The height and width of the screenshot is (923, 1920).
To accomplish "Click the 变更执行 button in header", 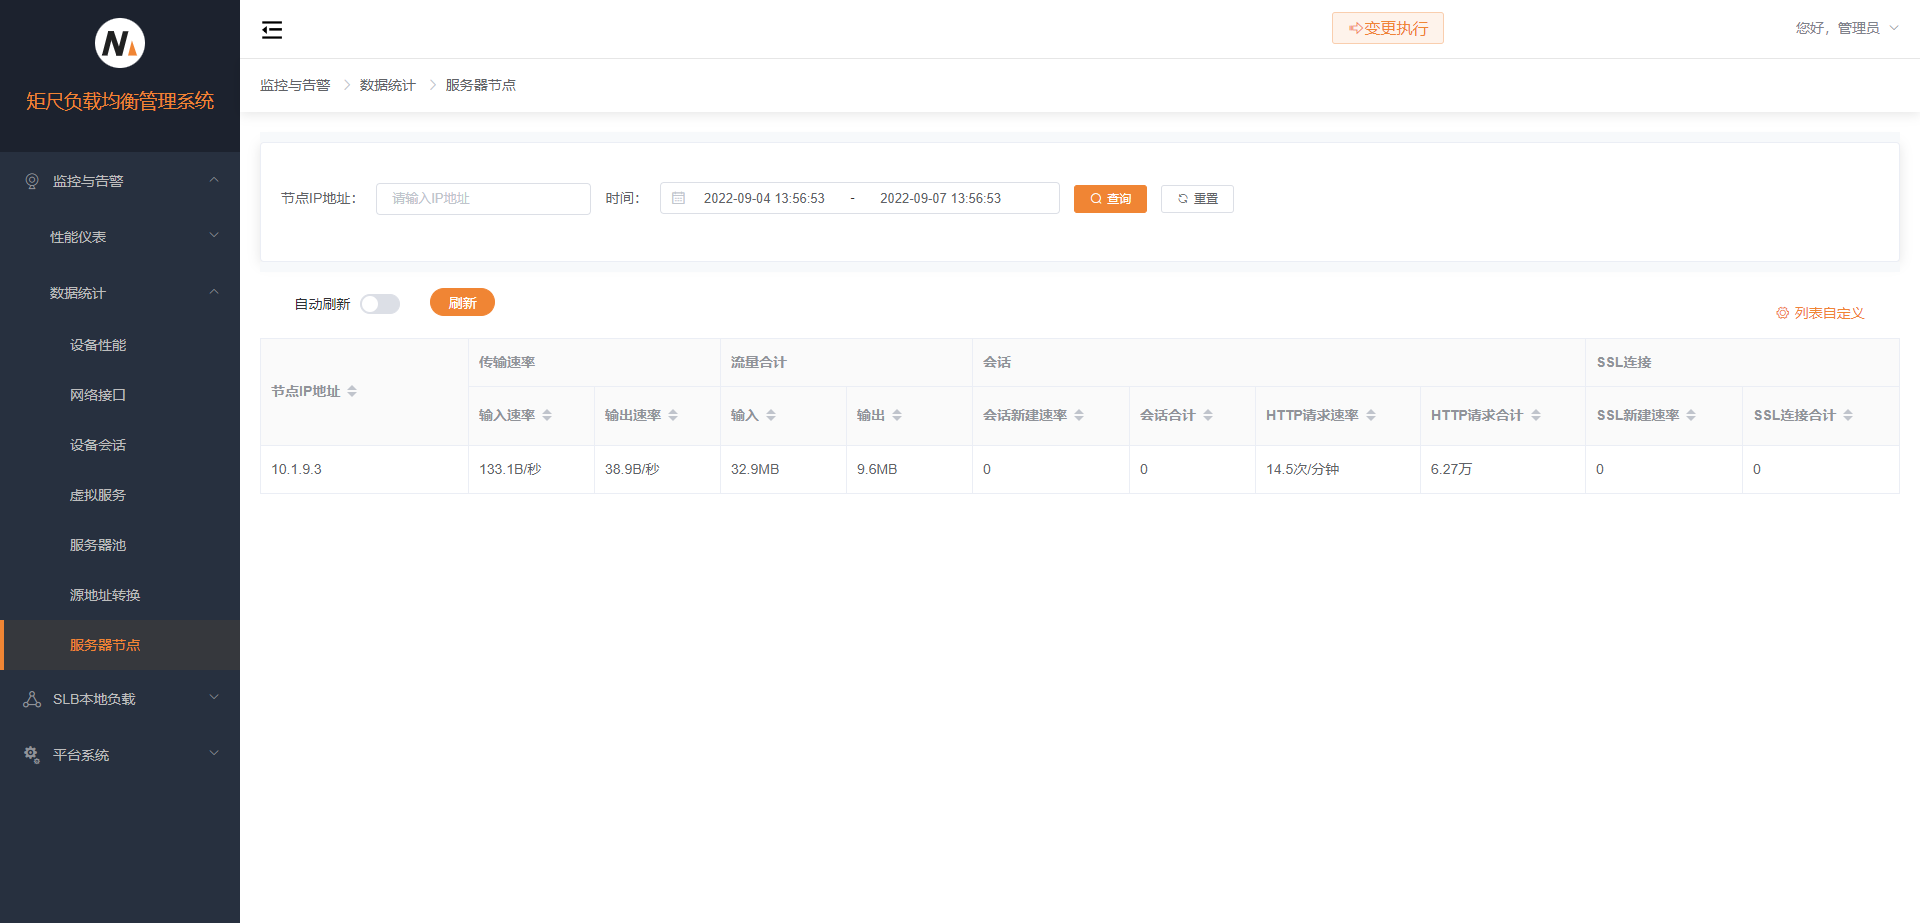I will tap(1387, 28).
